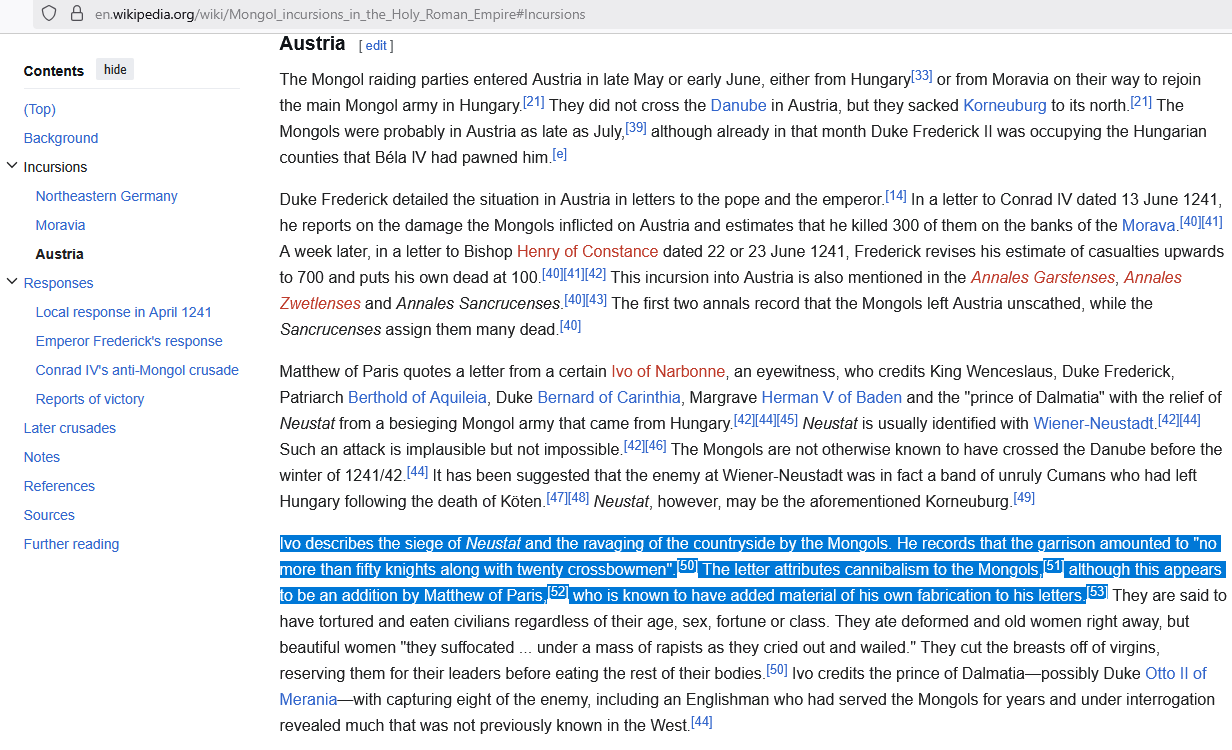Follow the Wiener-Neustadt link

pos(1094,423)
